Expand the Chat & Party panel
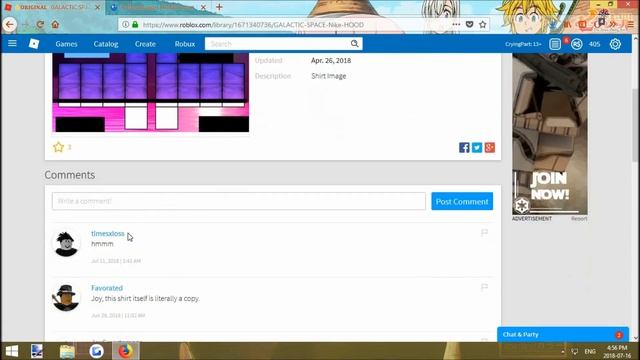 pos(563,335)
